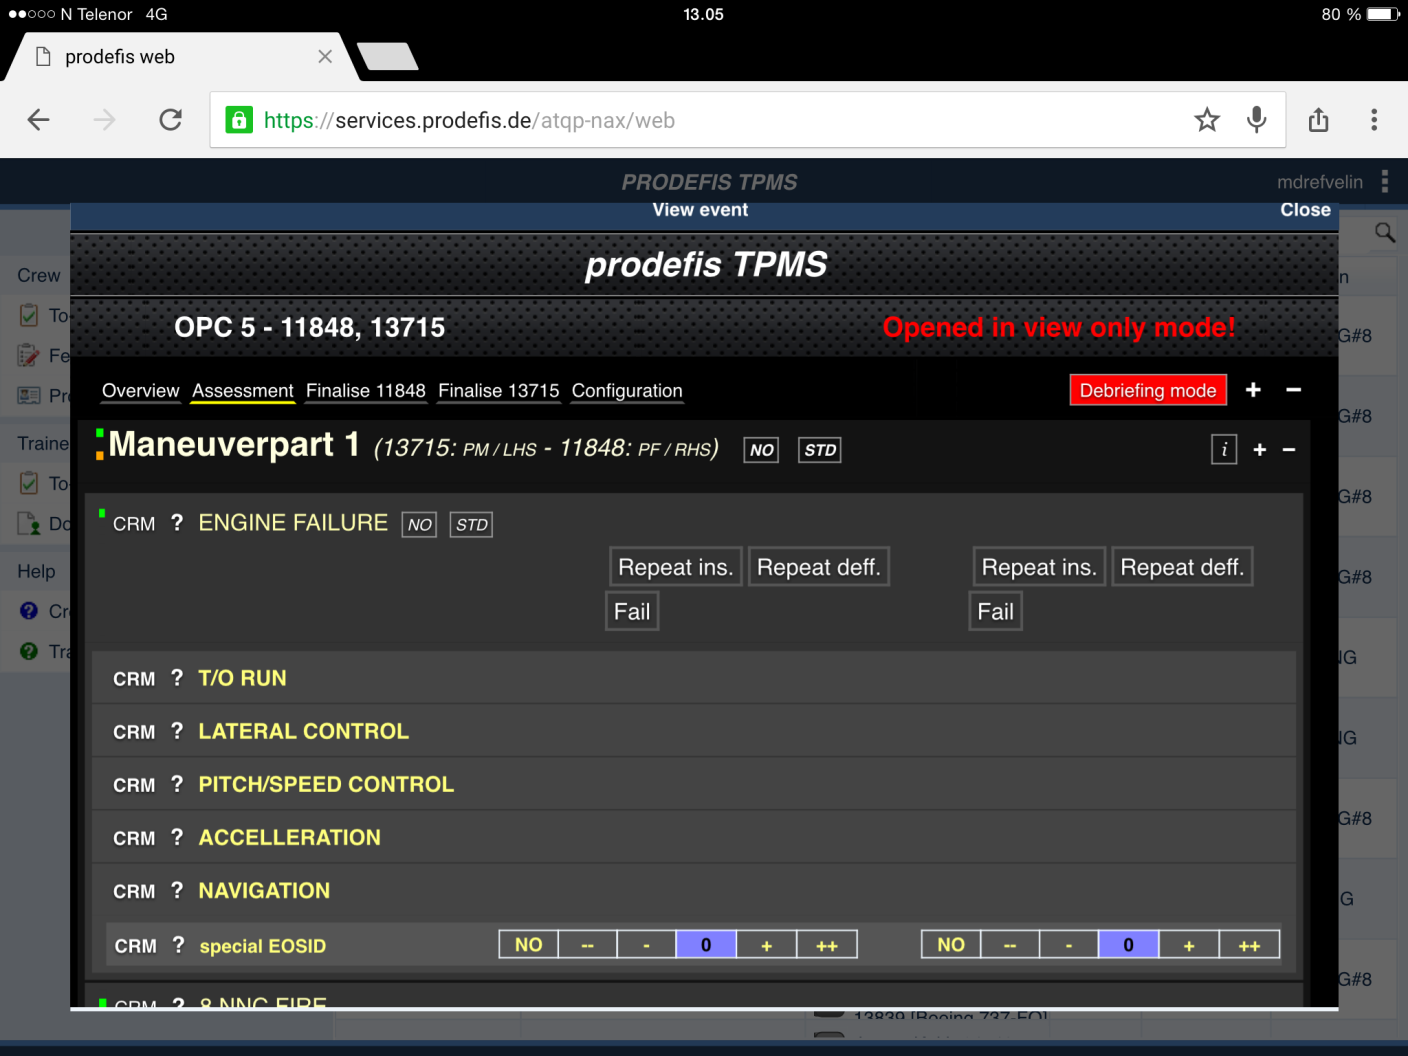Select NO in left EOSID rating
Screen dimensions: 1408x1056
coord(529,945)
